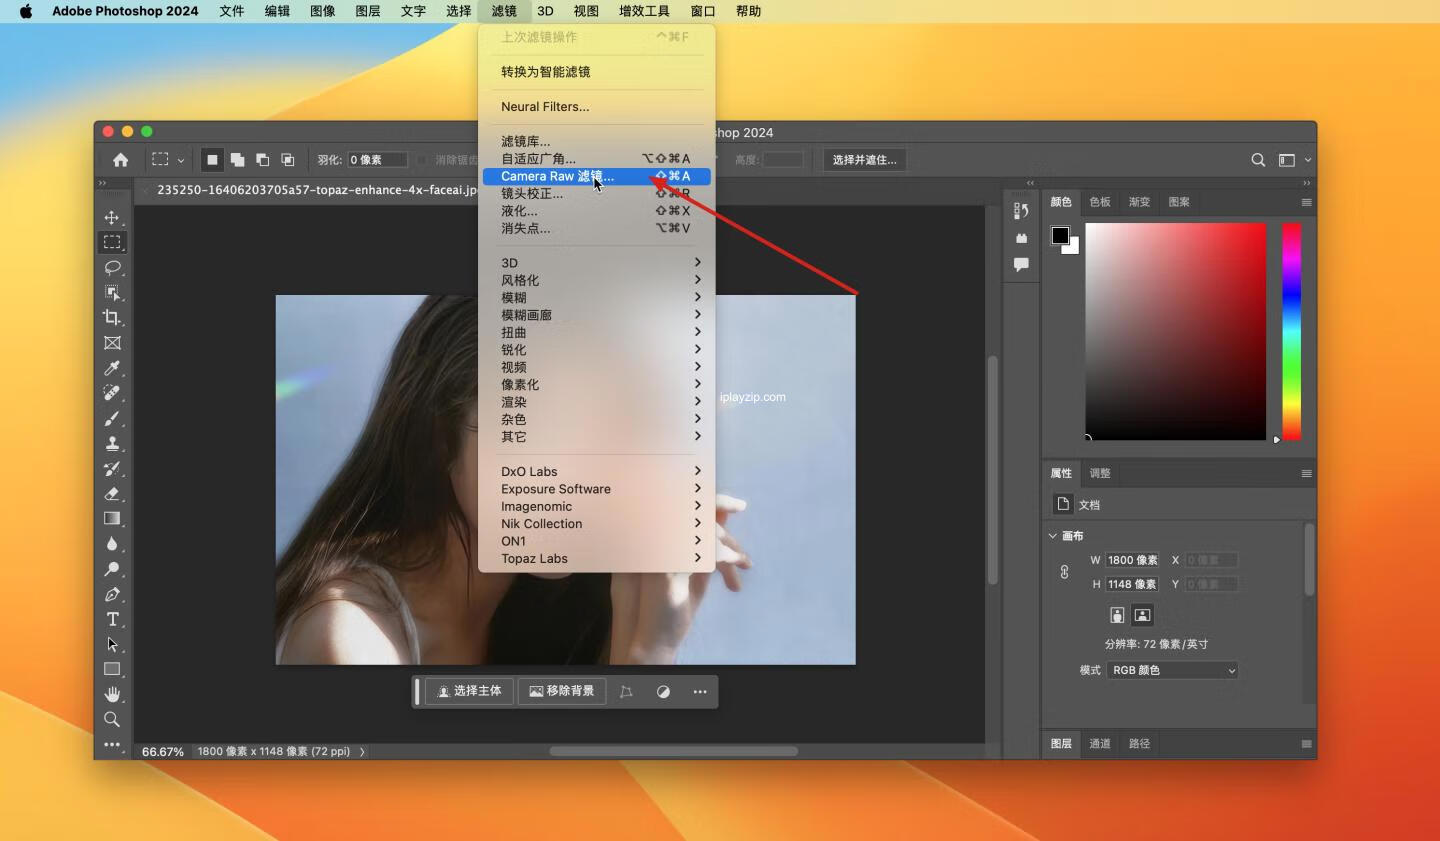1440x841 pixels.
Task: Set canvas orientation to portrait
Action: click(1117, 615)
